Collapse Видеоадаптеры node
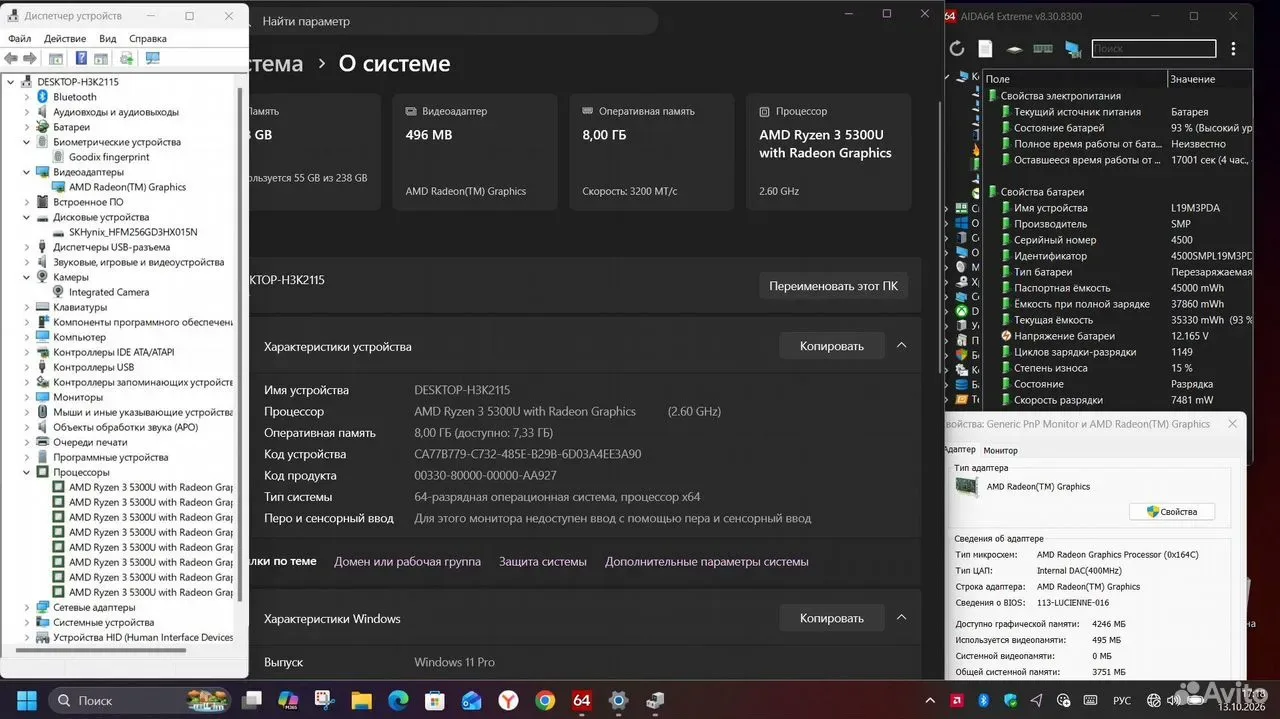 coord(27,172)
